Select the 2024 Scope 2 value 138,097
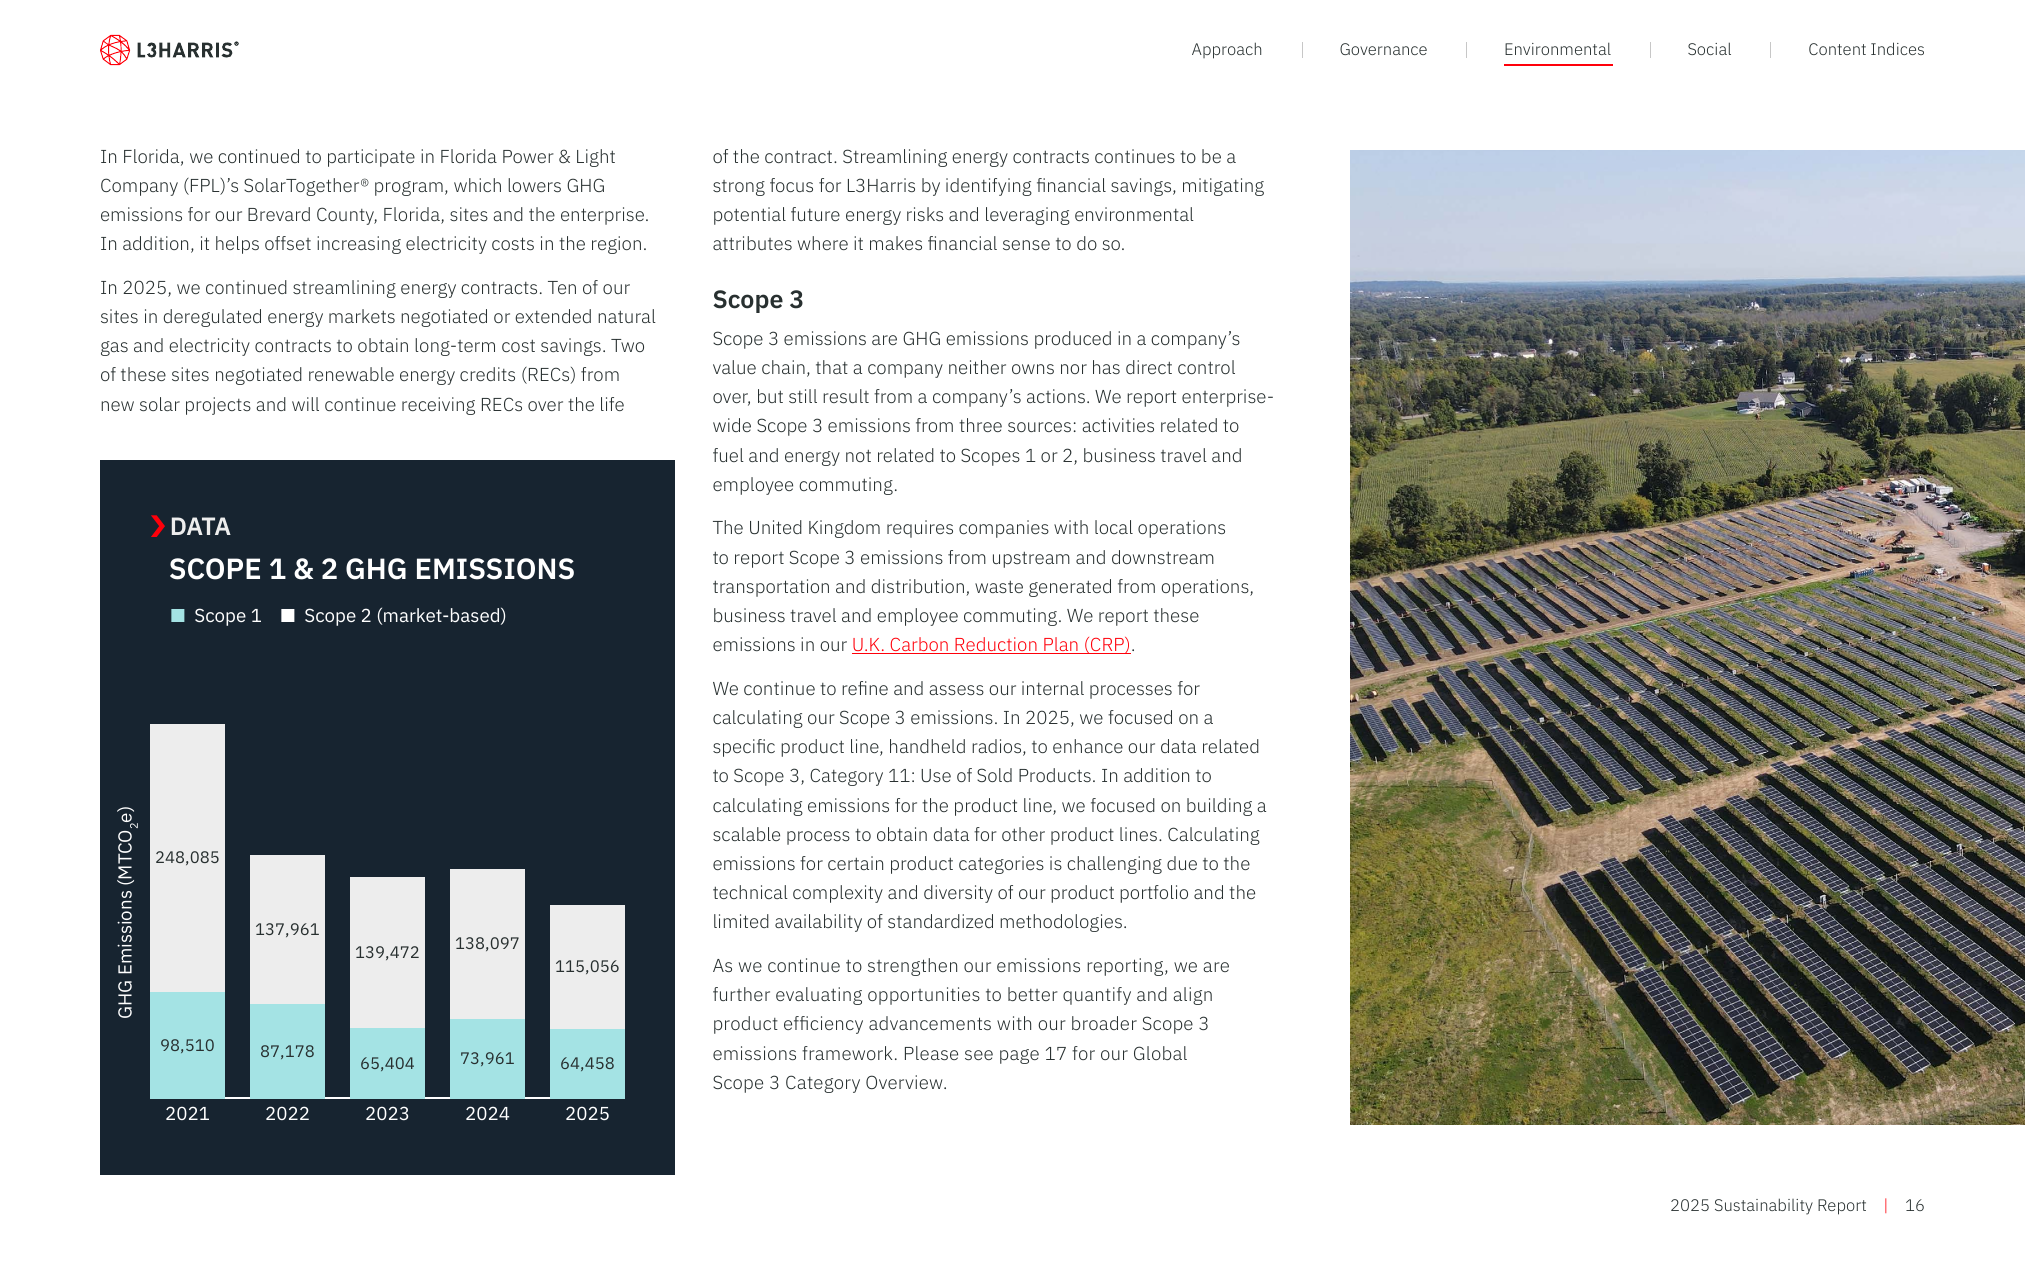 [487, 943]
